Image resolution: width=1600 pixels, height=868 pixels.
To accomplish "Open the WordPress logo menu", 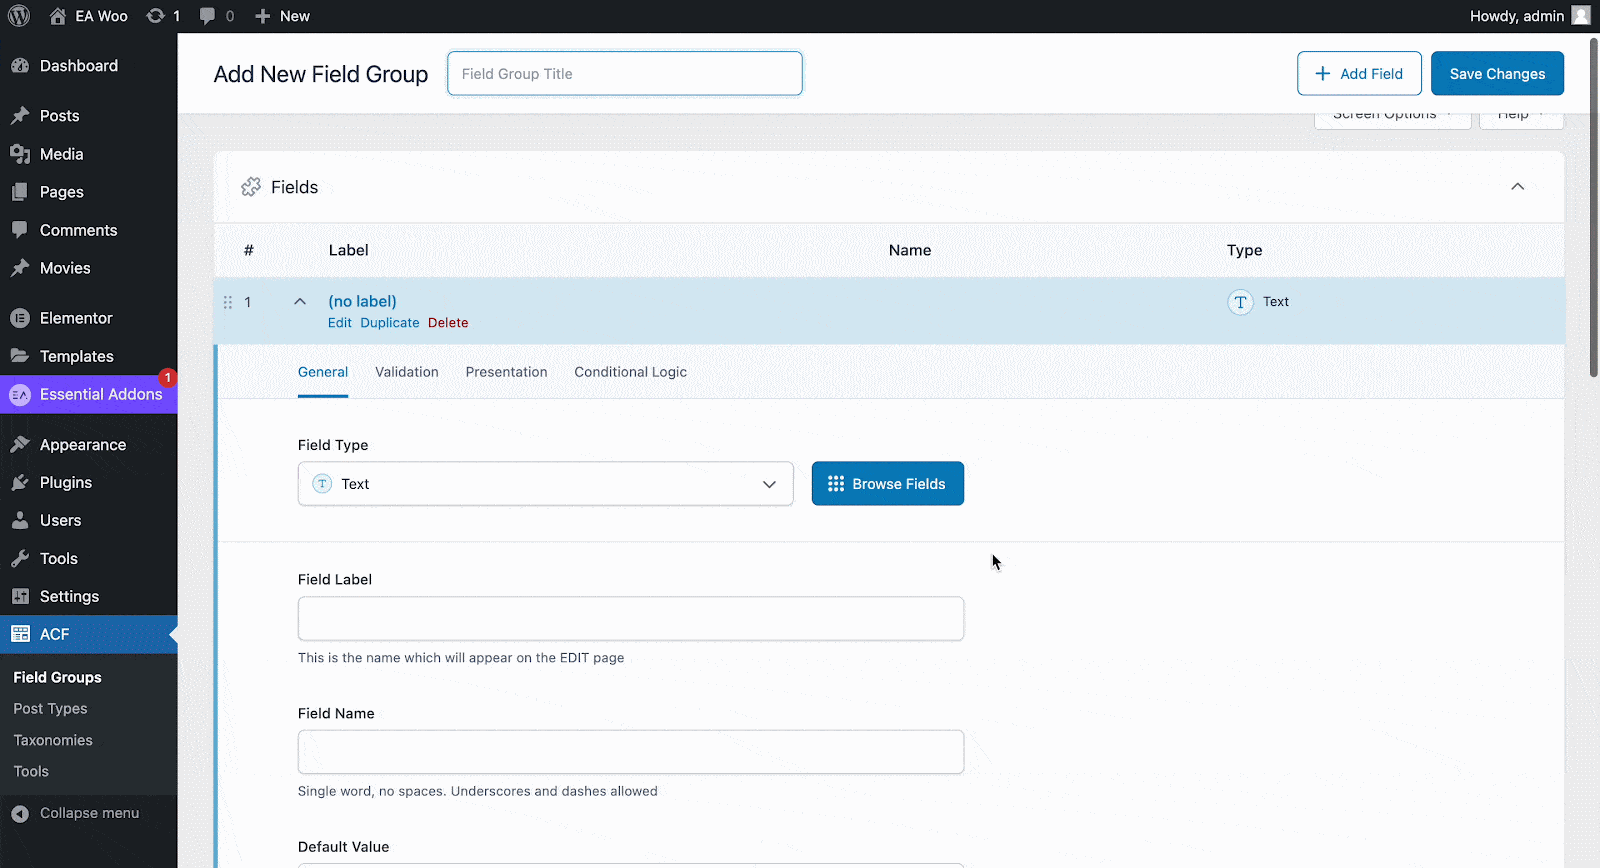I will 19,16.
